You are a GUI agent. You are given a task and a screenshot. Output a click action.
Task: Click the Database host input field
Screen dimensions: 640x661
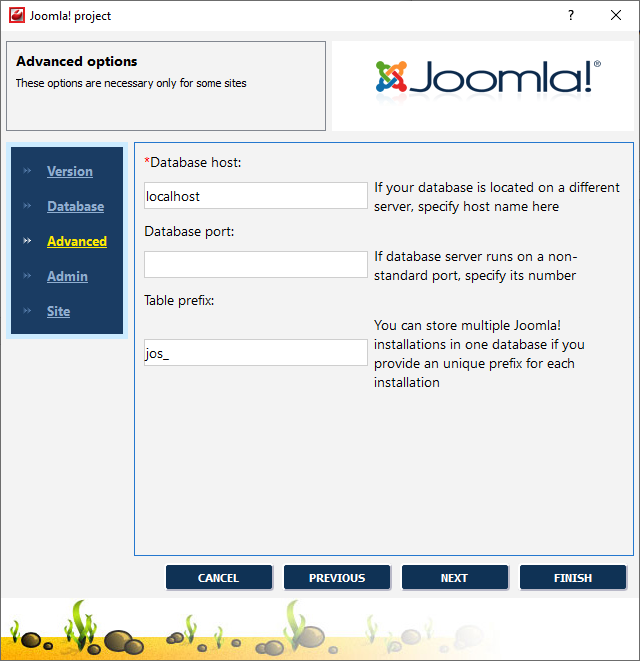[255, 196]
